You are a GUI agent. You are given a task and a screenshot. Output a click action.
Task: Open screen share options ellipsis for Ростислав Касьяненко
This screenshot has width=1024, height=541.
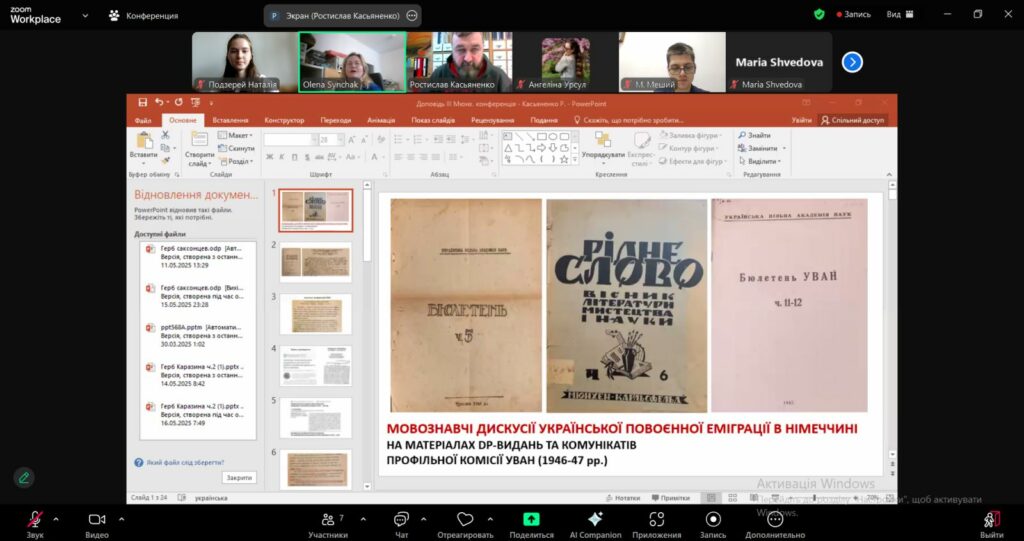[x=411, y=16]
